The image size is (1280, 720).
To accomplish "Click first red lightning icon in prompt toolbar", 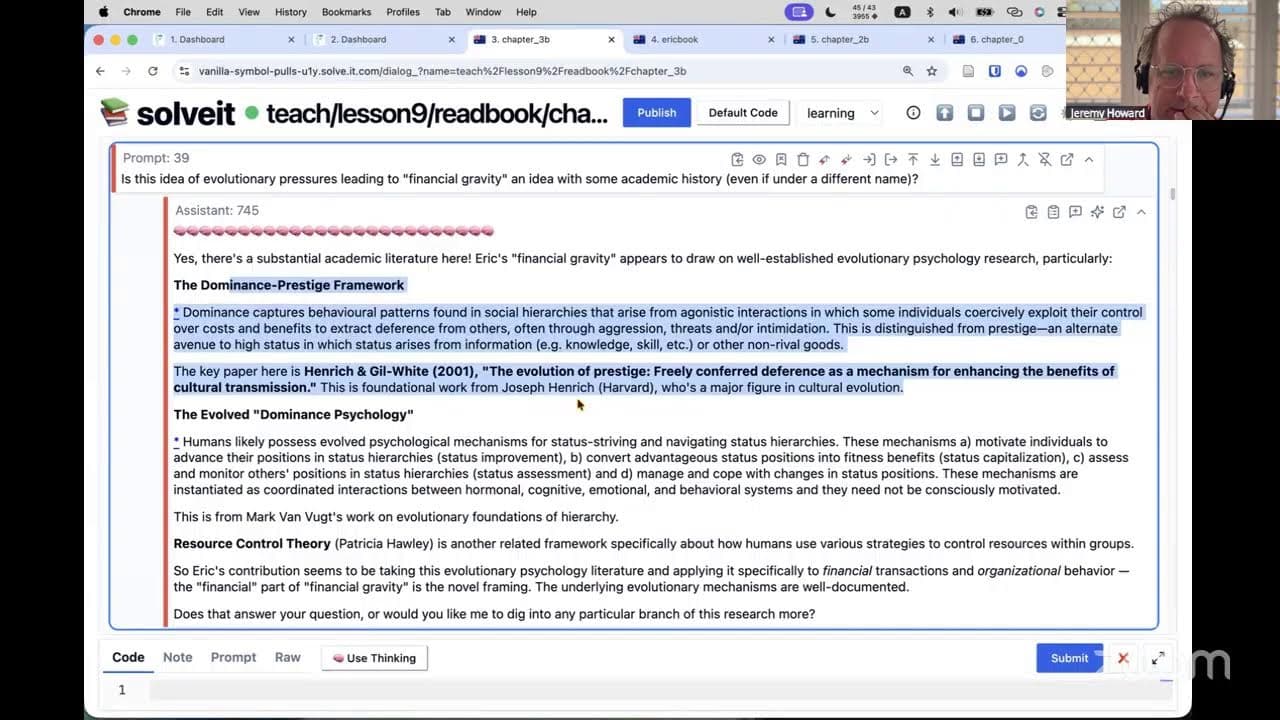I will [x=825, y=159].
